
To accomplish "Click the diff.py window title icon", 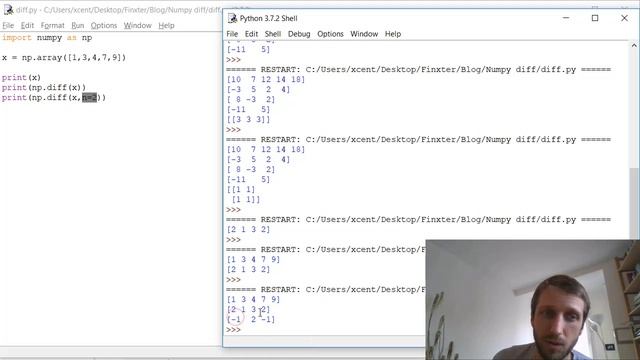I will coord(8,10).
